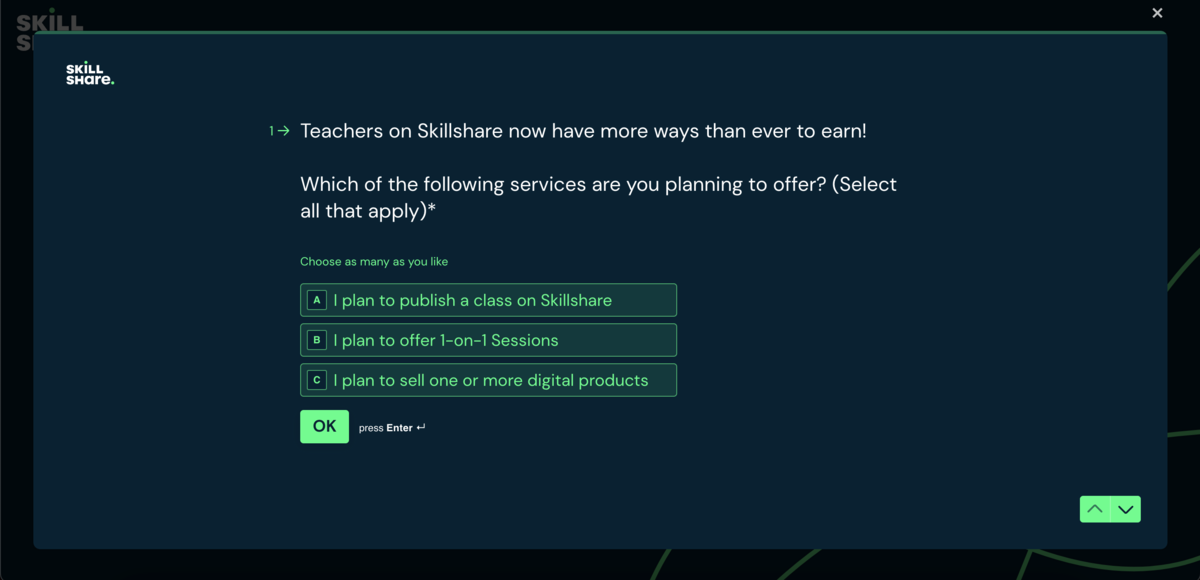Screen dimensions: 1200x580
Task: Navigate to the previous question using the arrows
Action: tap(1095, 509)
